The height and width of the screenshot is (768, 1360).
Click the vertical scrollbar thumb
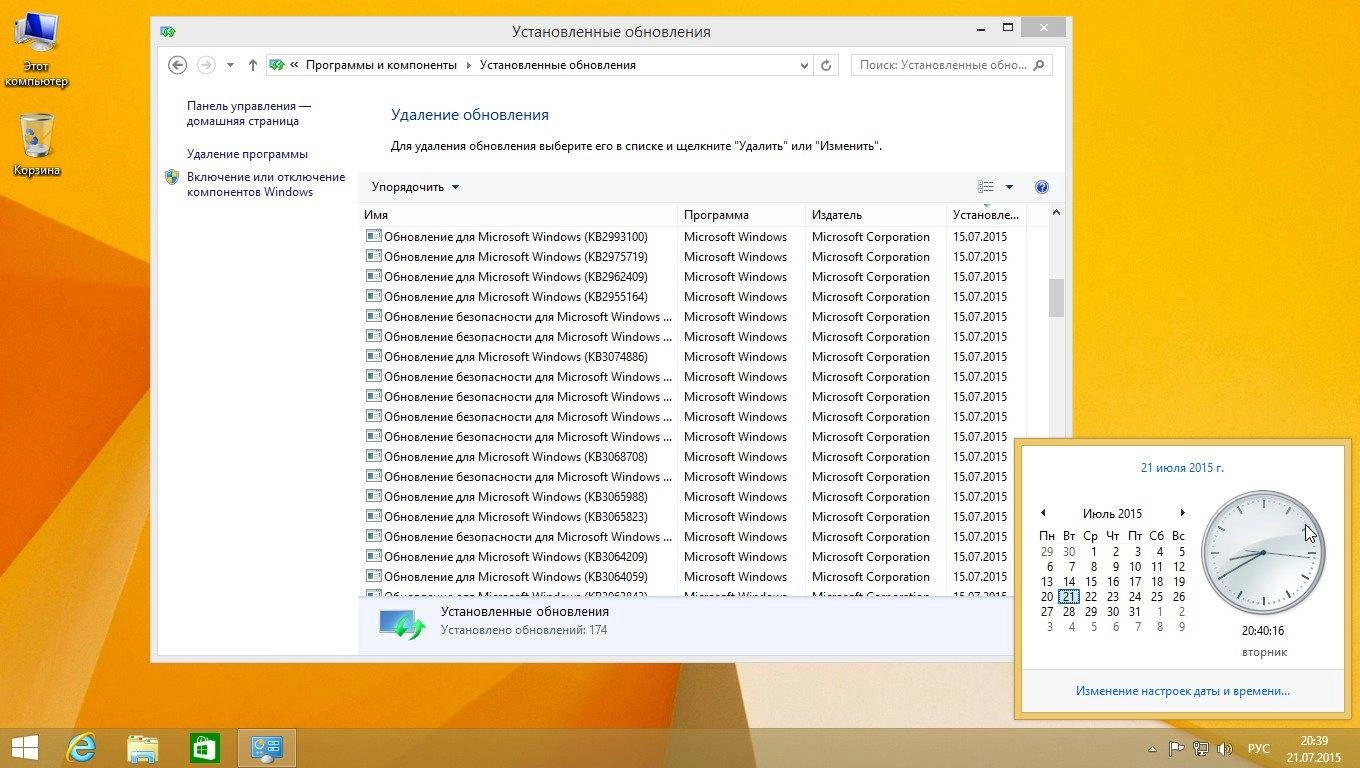[x=1056, y=298]
